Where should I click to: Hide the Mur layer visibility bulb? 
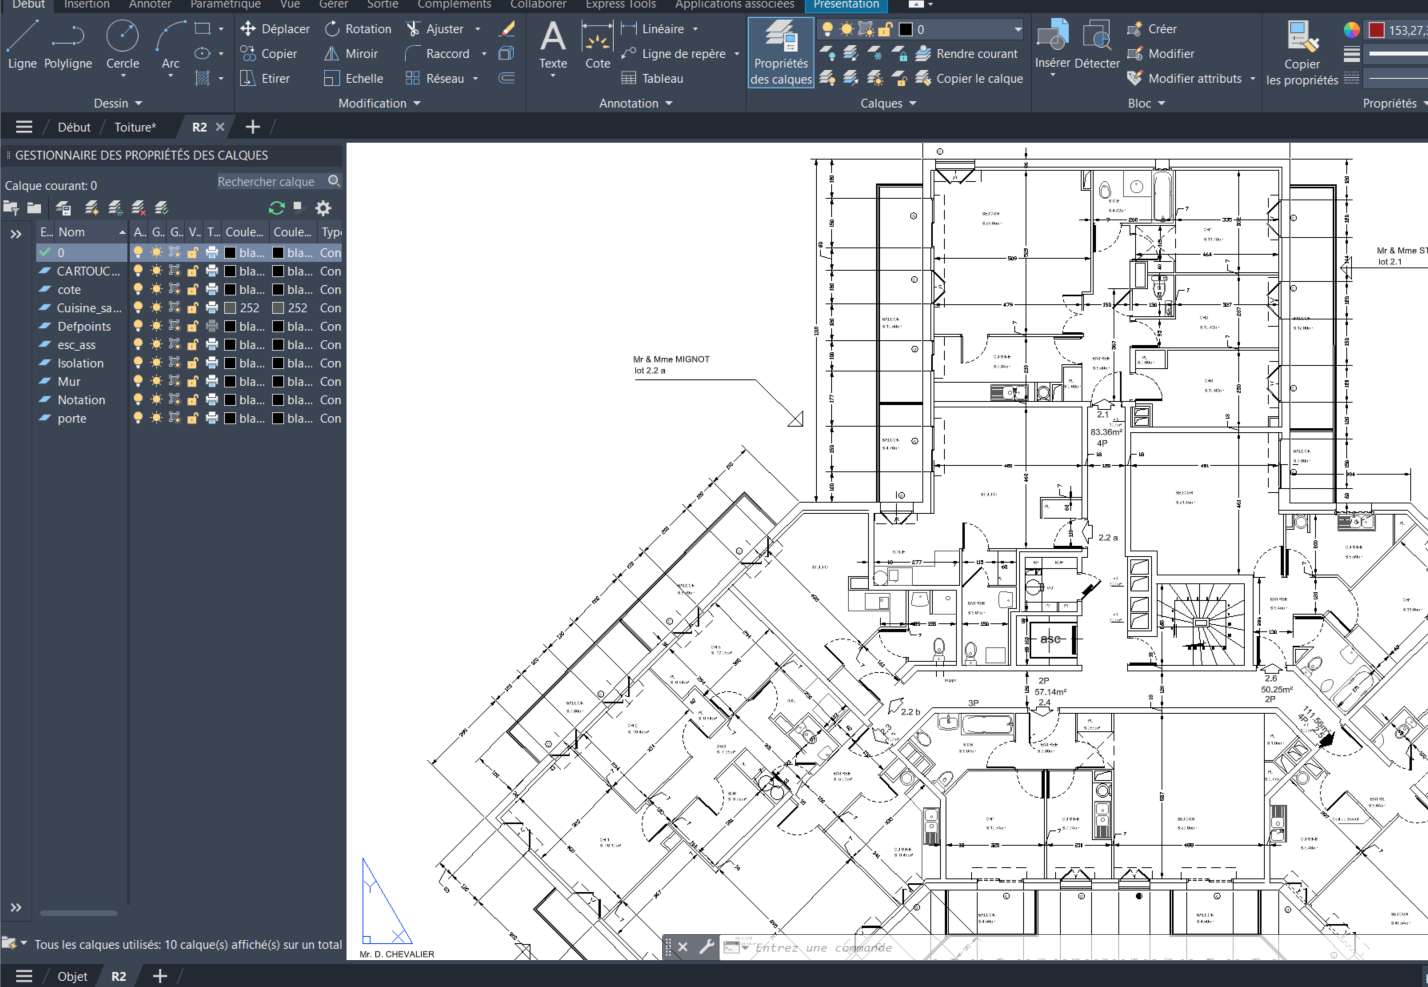pyautogui.click(x=137, y=381)
